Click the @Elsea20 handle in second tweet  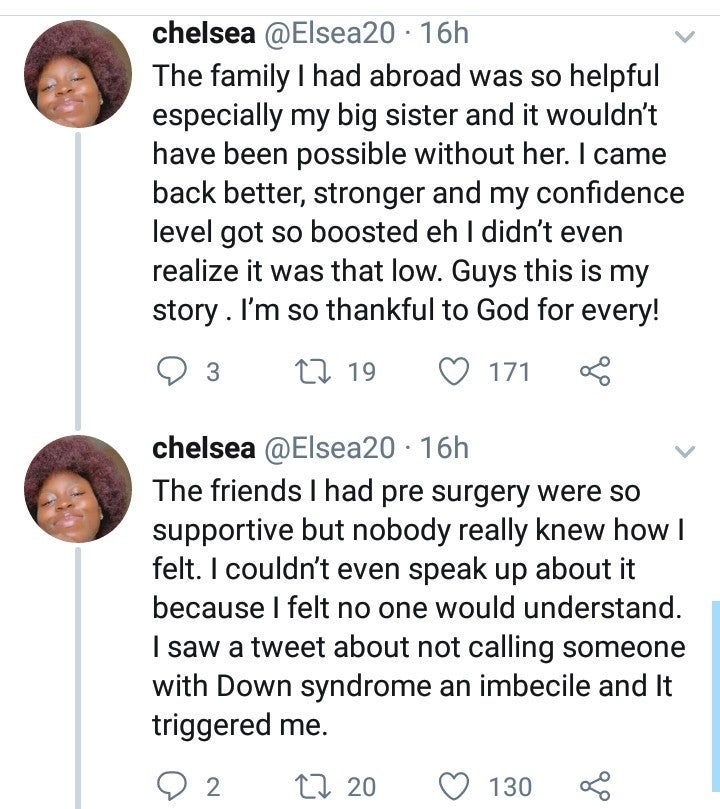pyautogui.click(x=330, y=448)
